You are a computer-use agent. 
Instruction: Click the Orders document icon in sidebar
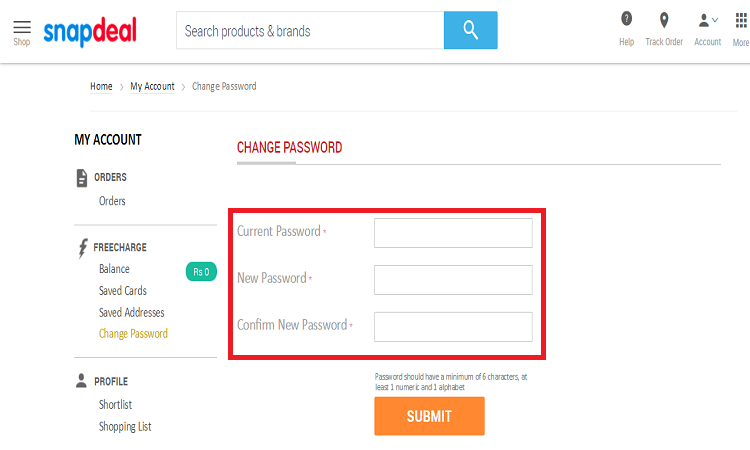click(x=82, y=178)
